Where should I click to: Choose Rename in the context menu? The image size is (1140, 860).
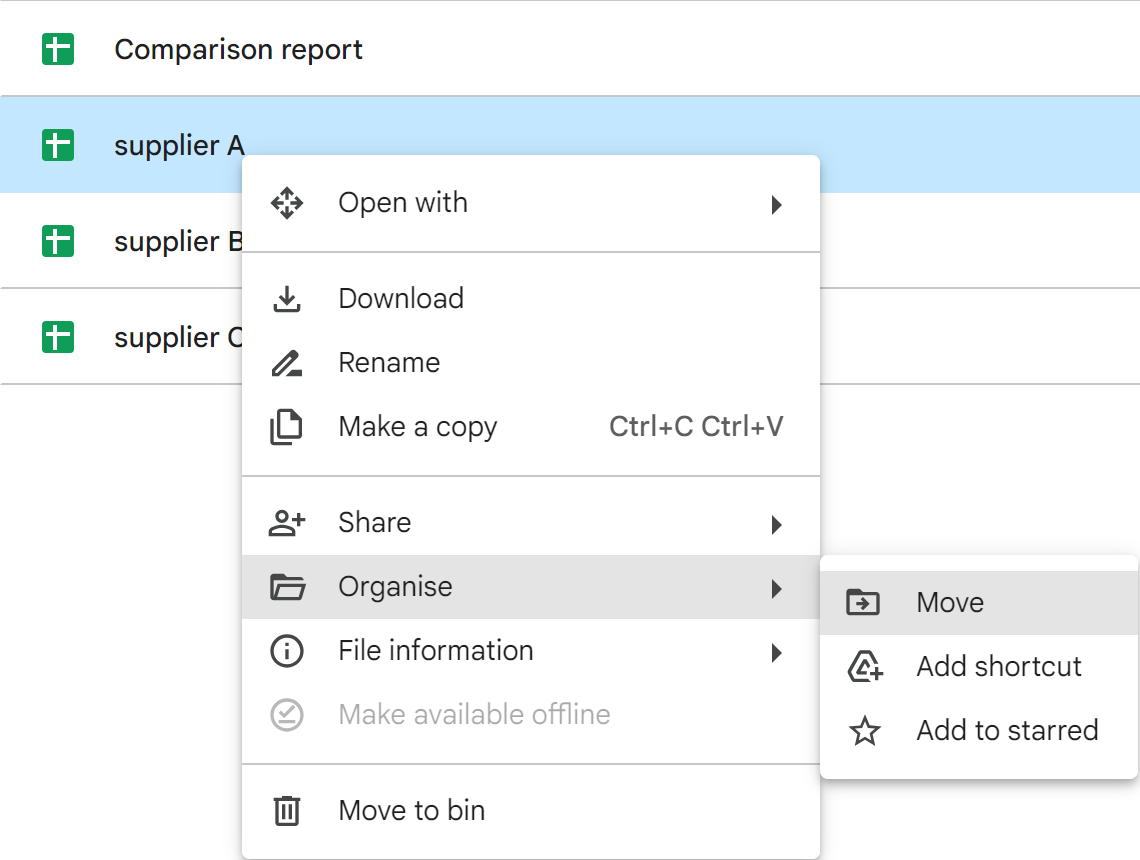click(x=531, y=363)
